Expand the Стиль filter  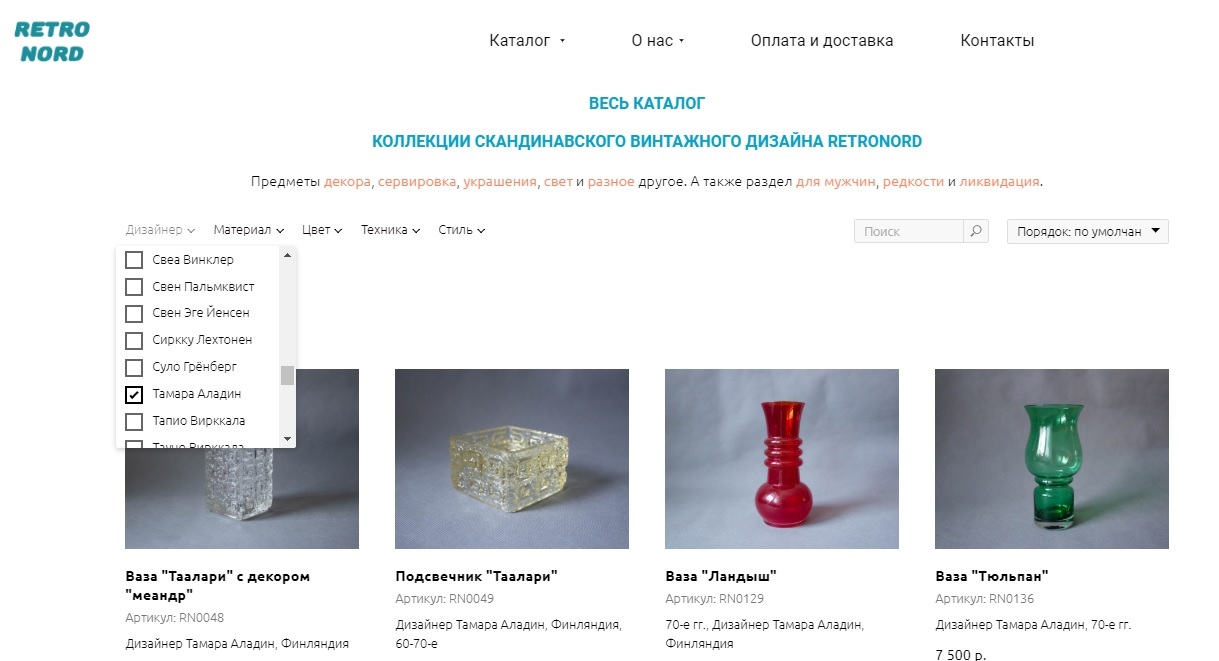point(462,230)
